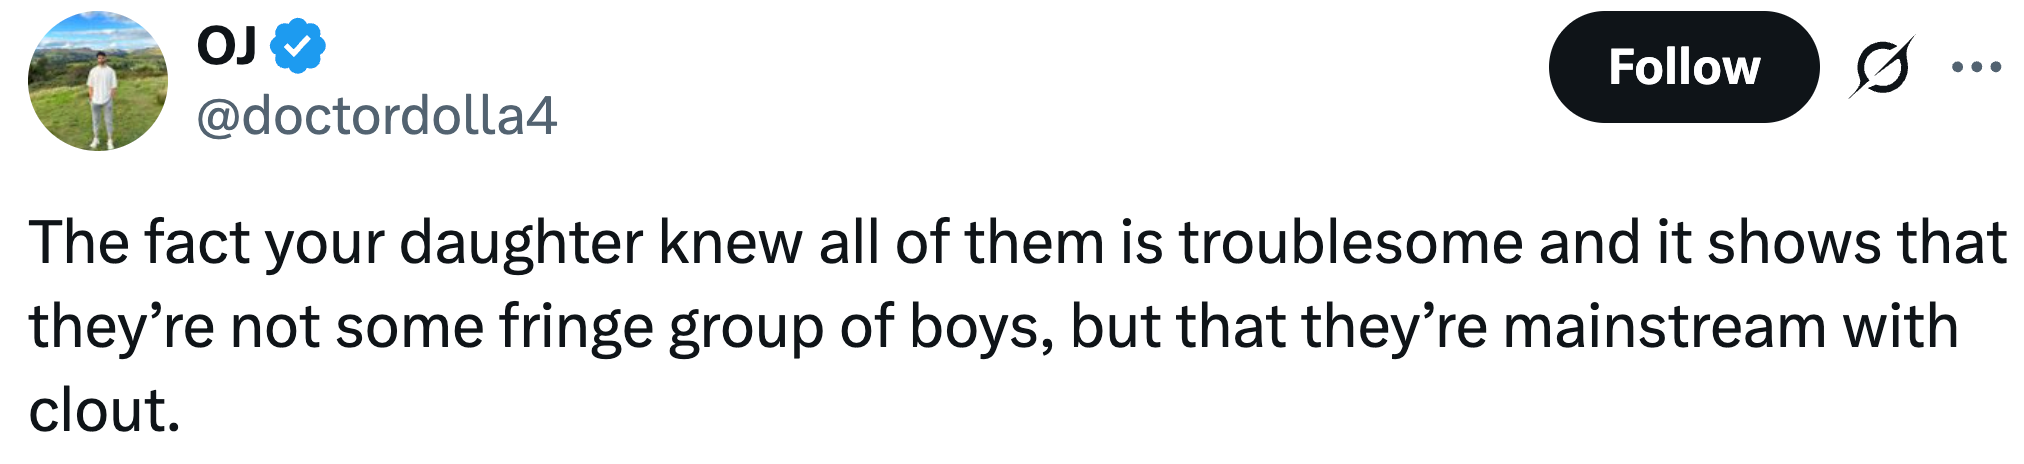Click the word 'group' in the tweet
This screenshot has height=464, width=2024.
[x=745, y=327]
